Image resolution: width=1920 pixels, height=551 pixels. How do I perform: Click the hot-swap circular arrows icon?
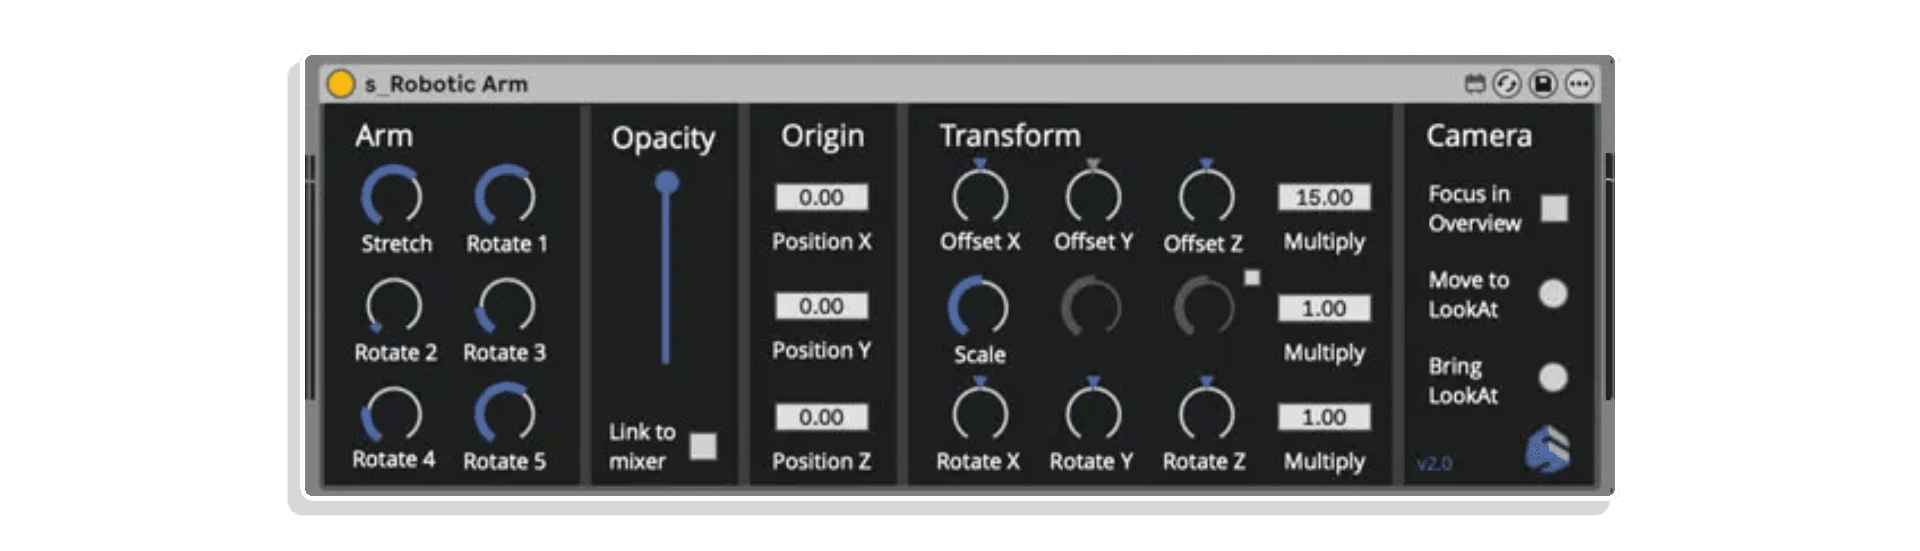1507,84
